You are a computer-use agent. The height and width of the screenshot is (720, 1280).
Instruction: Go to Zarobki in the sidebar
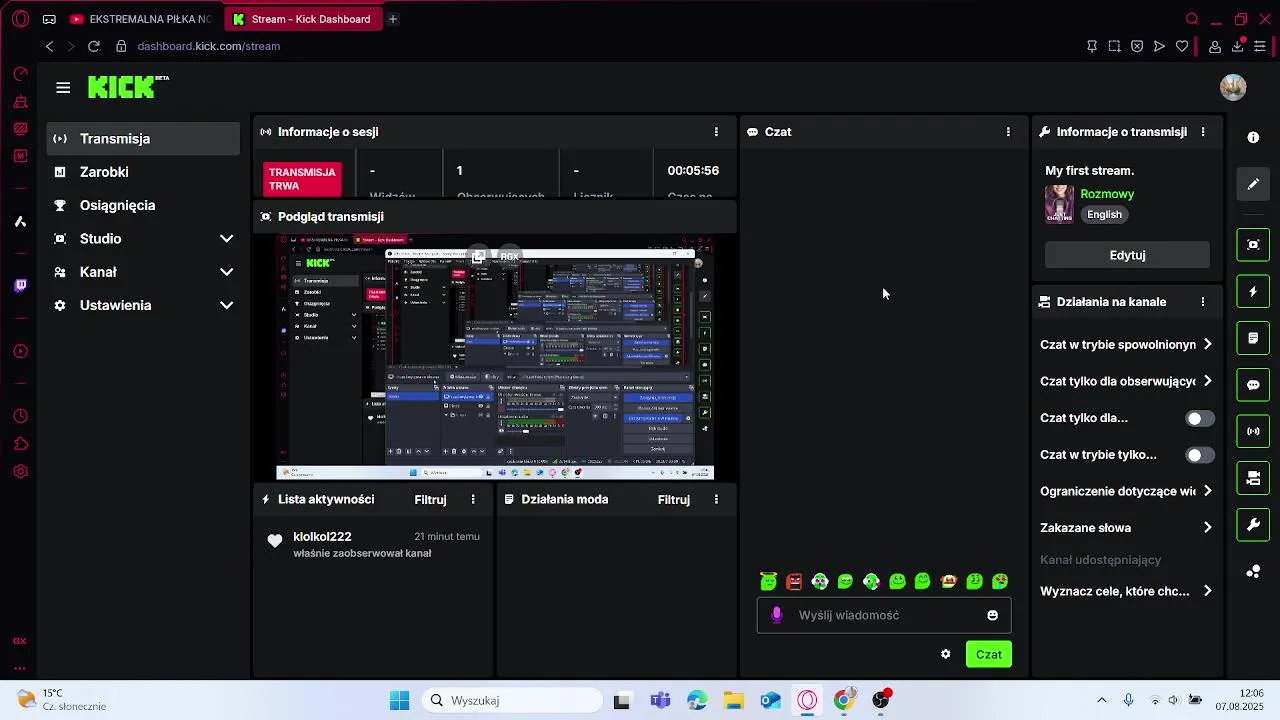click(x=143, y=172)
